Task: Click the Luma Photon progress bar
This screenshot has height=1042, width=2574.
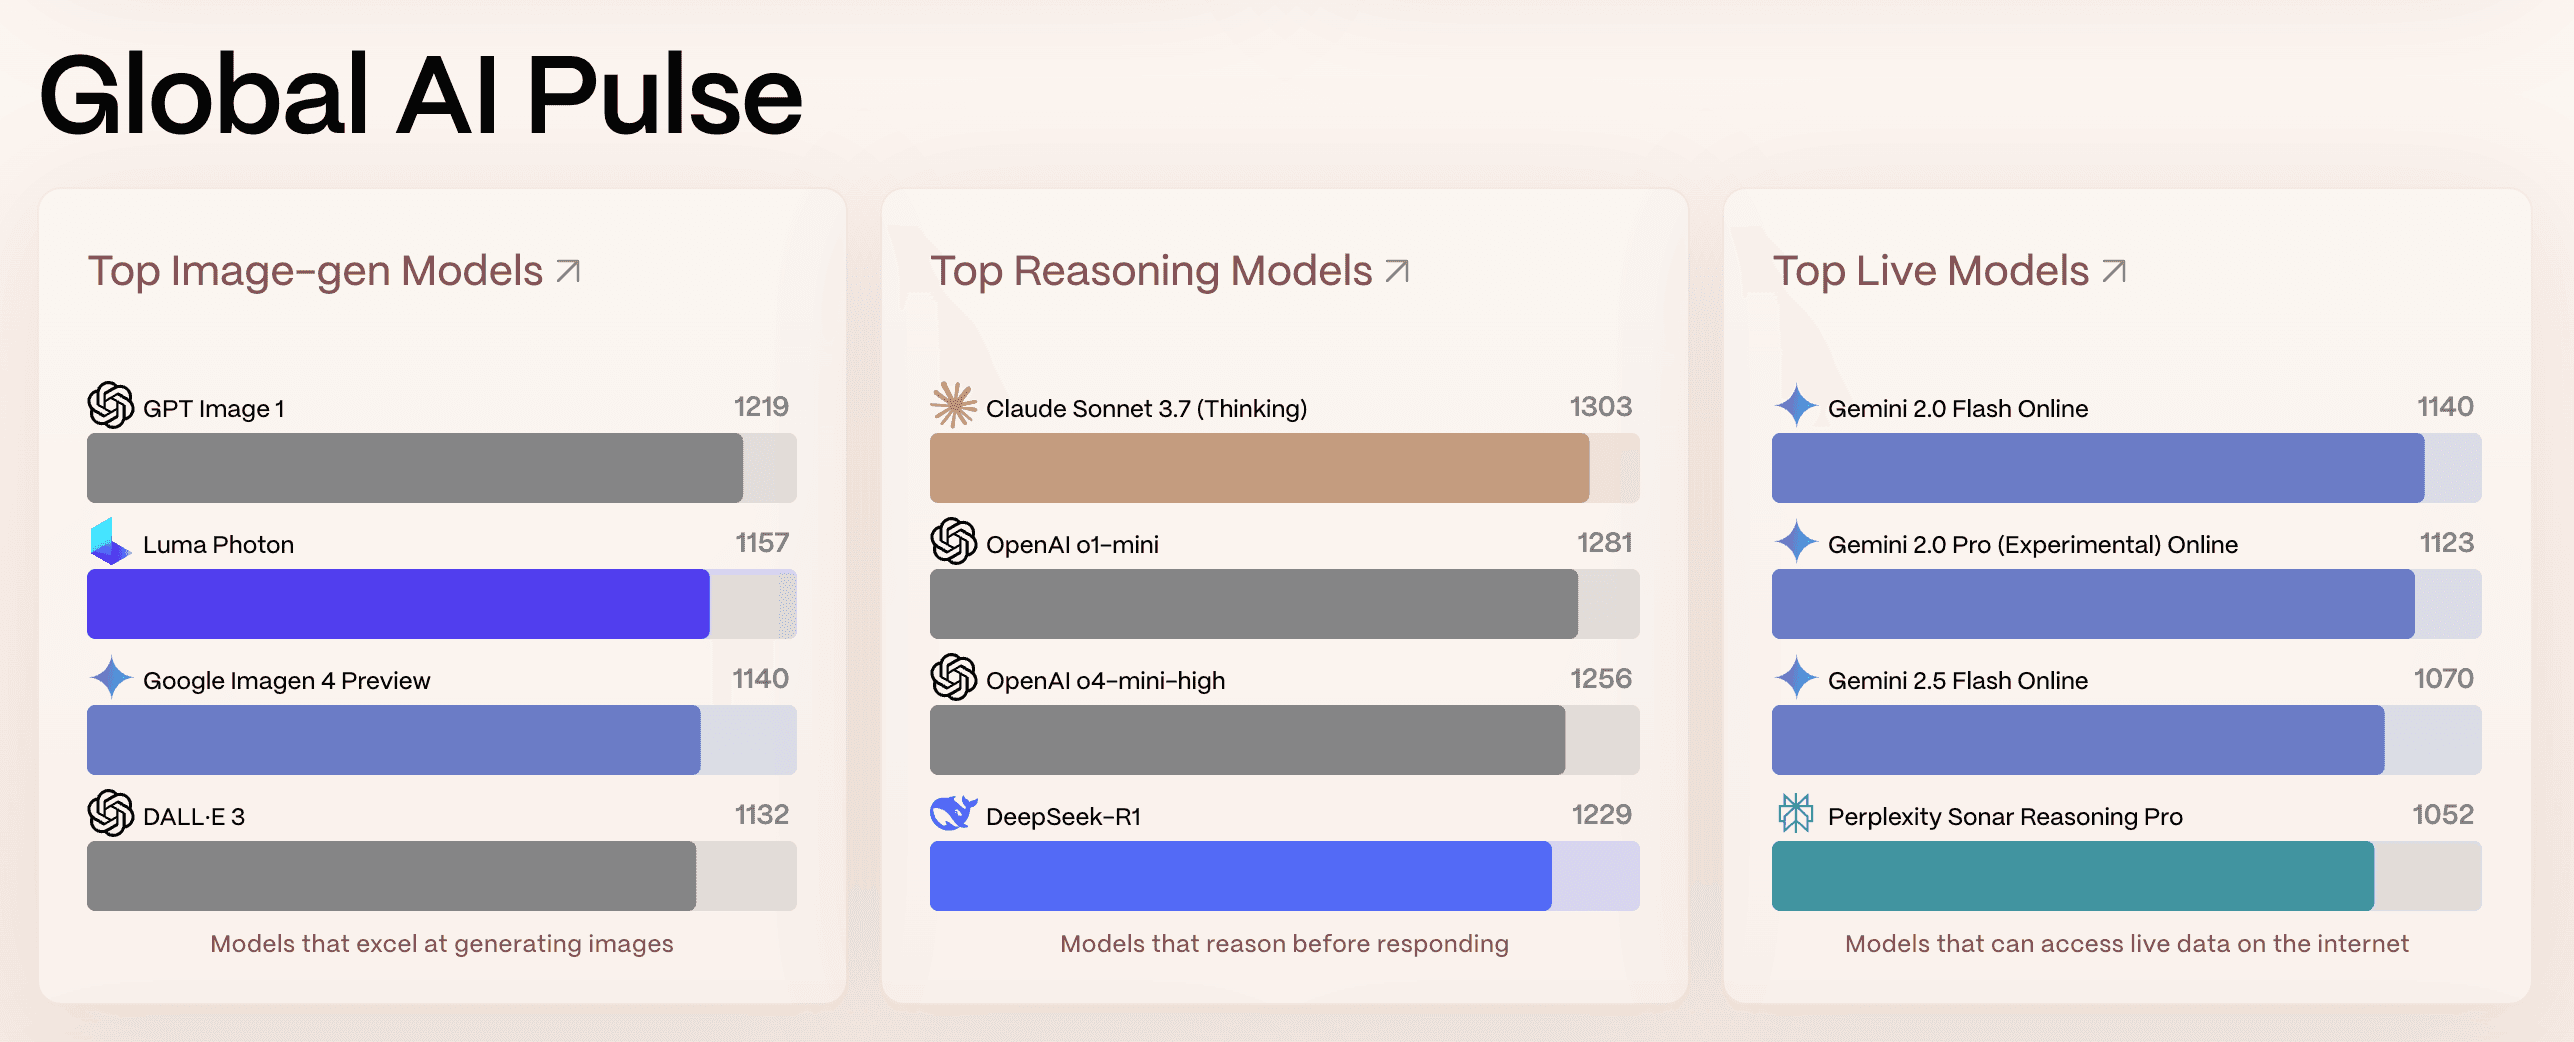Action: click(x=396, y=603)
